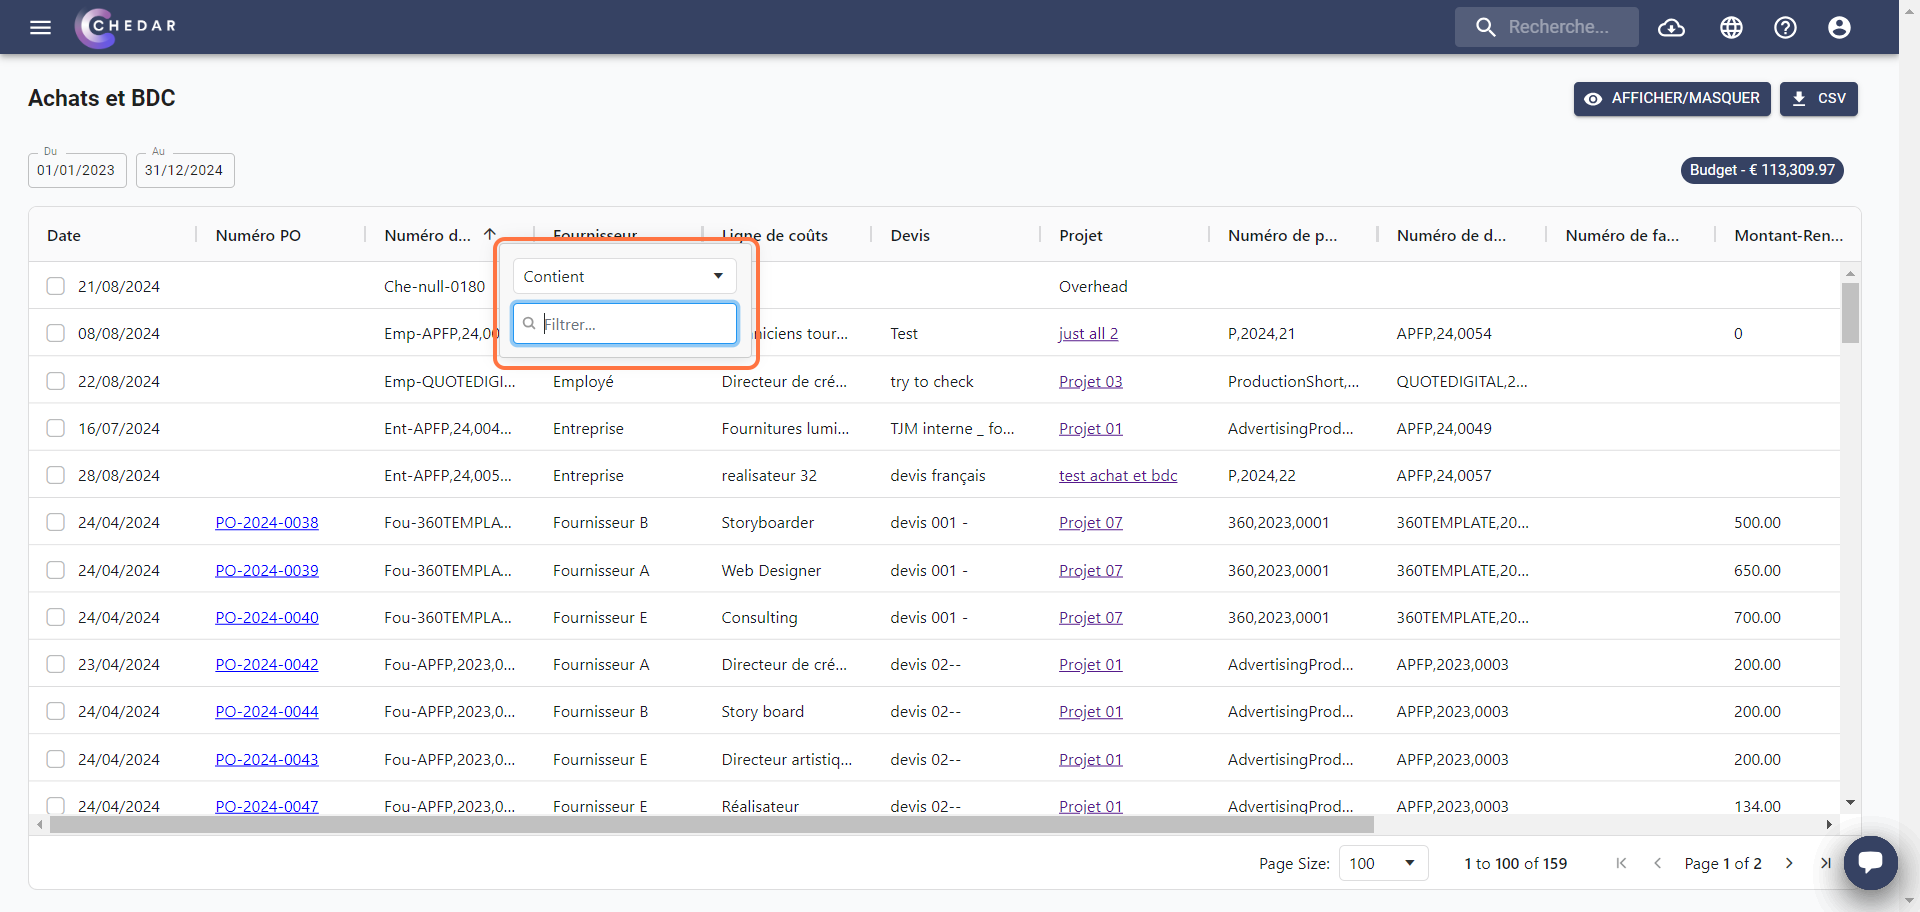Click the Chedar logo
Viewport: 1920px width, 912px height.
pos(126,27)
